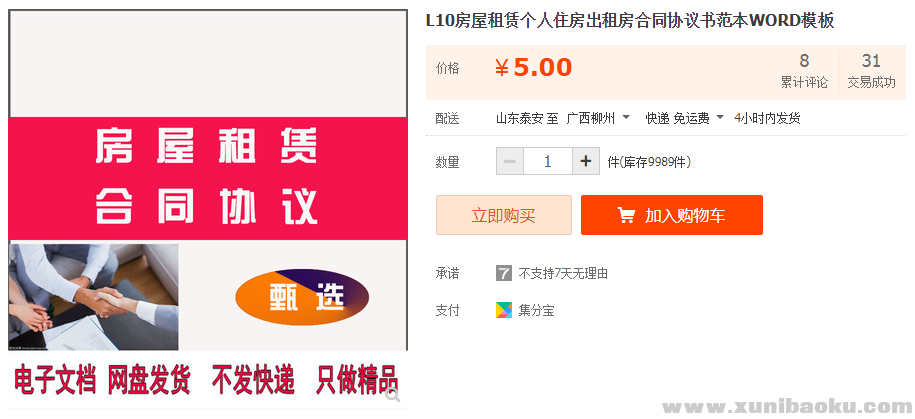Click the 7-day return policy icon
This screenshot has height=419, width=915.
pyautogui.click(x=504, y=273)
